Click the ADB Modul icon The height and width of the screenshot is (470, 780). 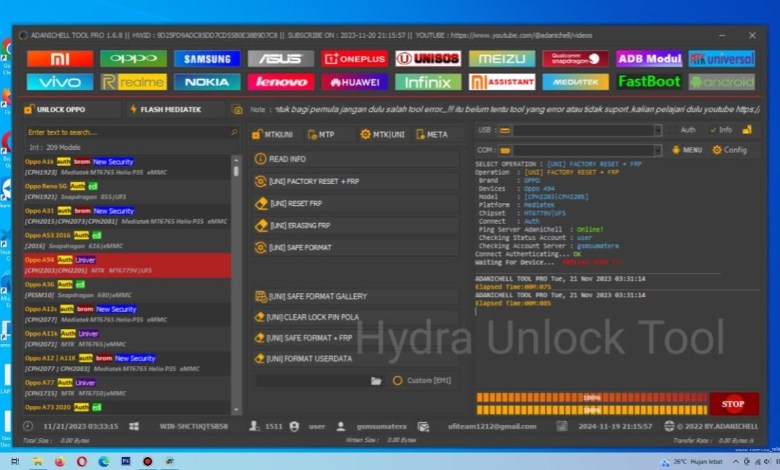click(x=649, y=58)
